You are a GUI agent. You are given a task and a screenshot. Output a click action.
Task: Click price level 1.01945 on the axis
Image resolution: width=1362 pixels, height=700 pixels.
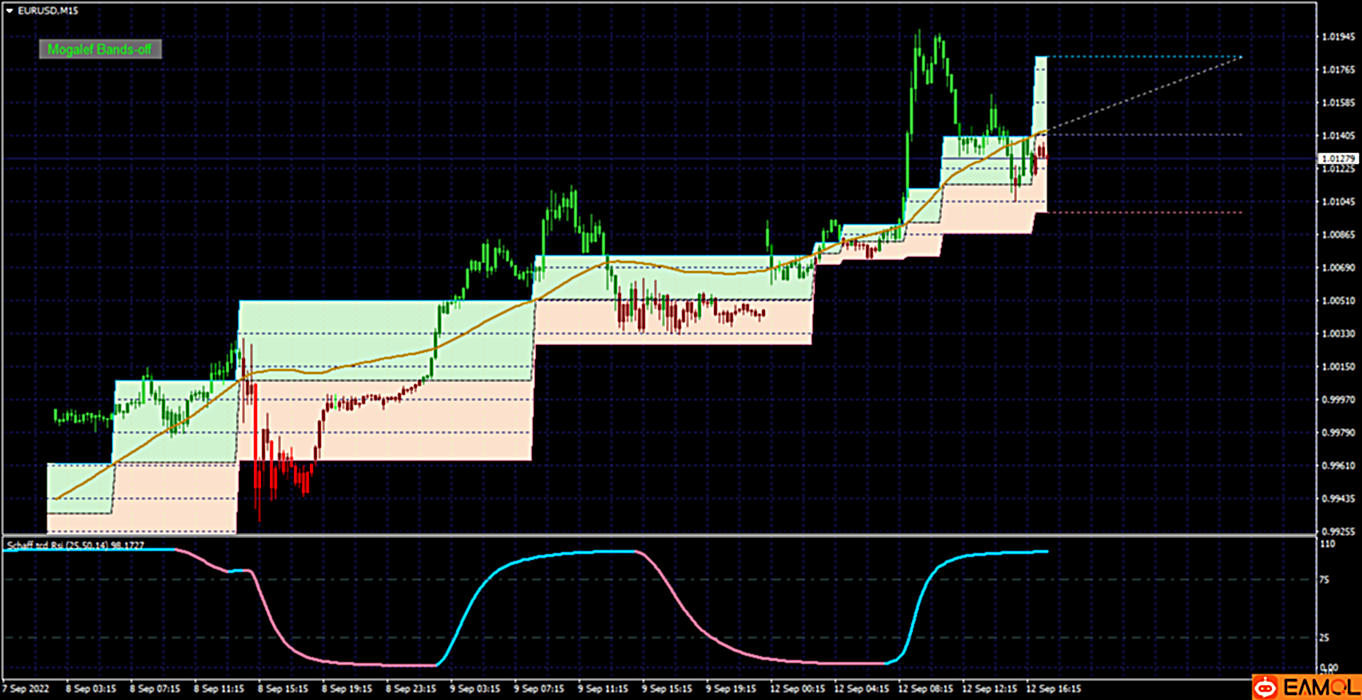pyautogui.click(x=1337, y=36)
